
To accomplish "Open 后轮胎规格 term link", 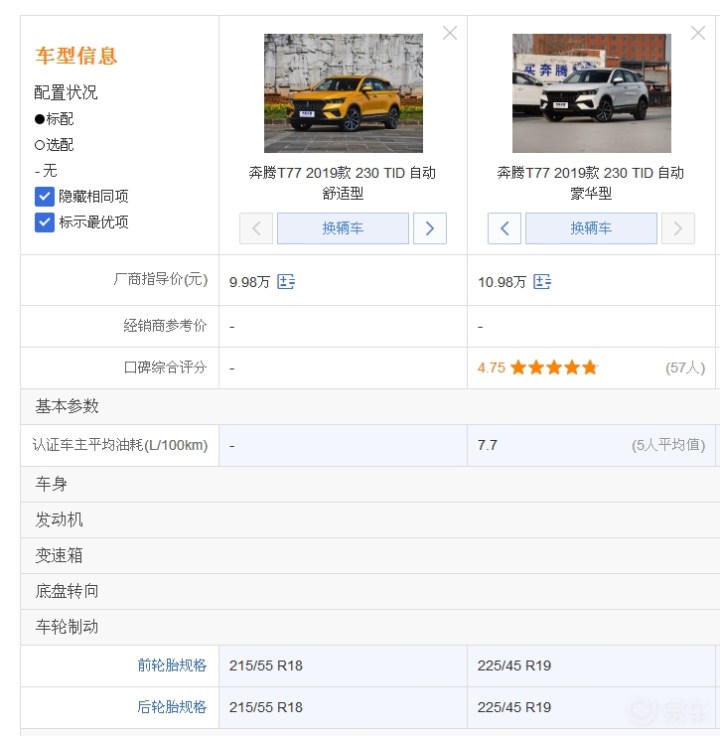I will [x=172, y=707].
